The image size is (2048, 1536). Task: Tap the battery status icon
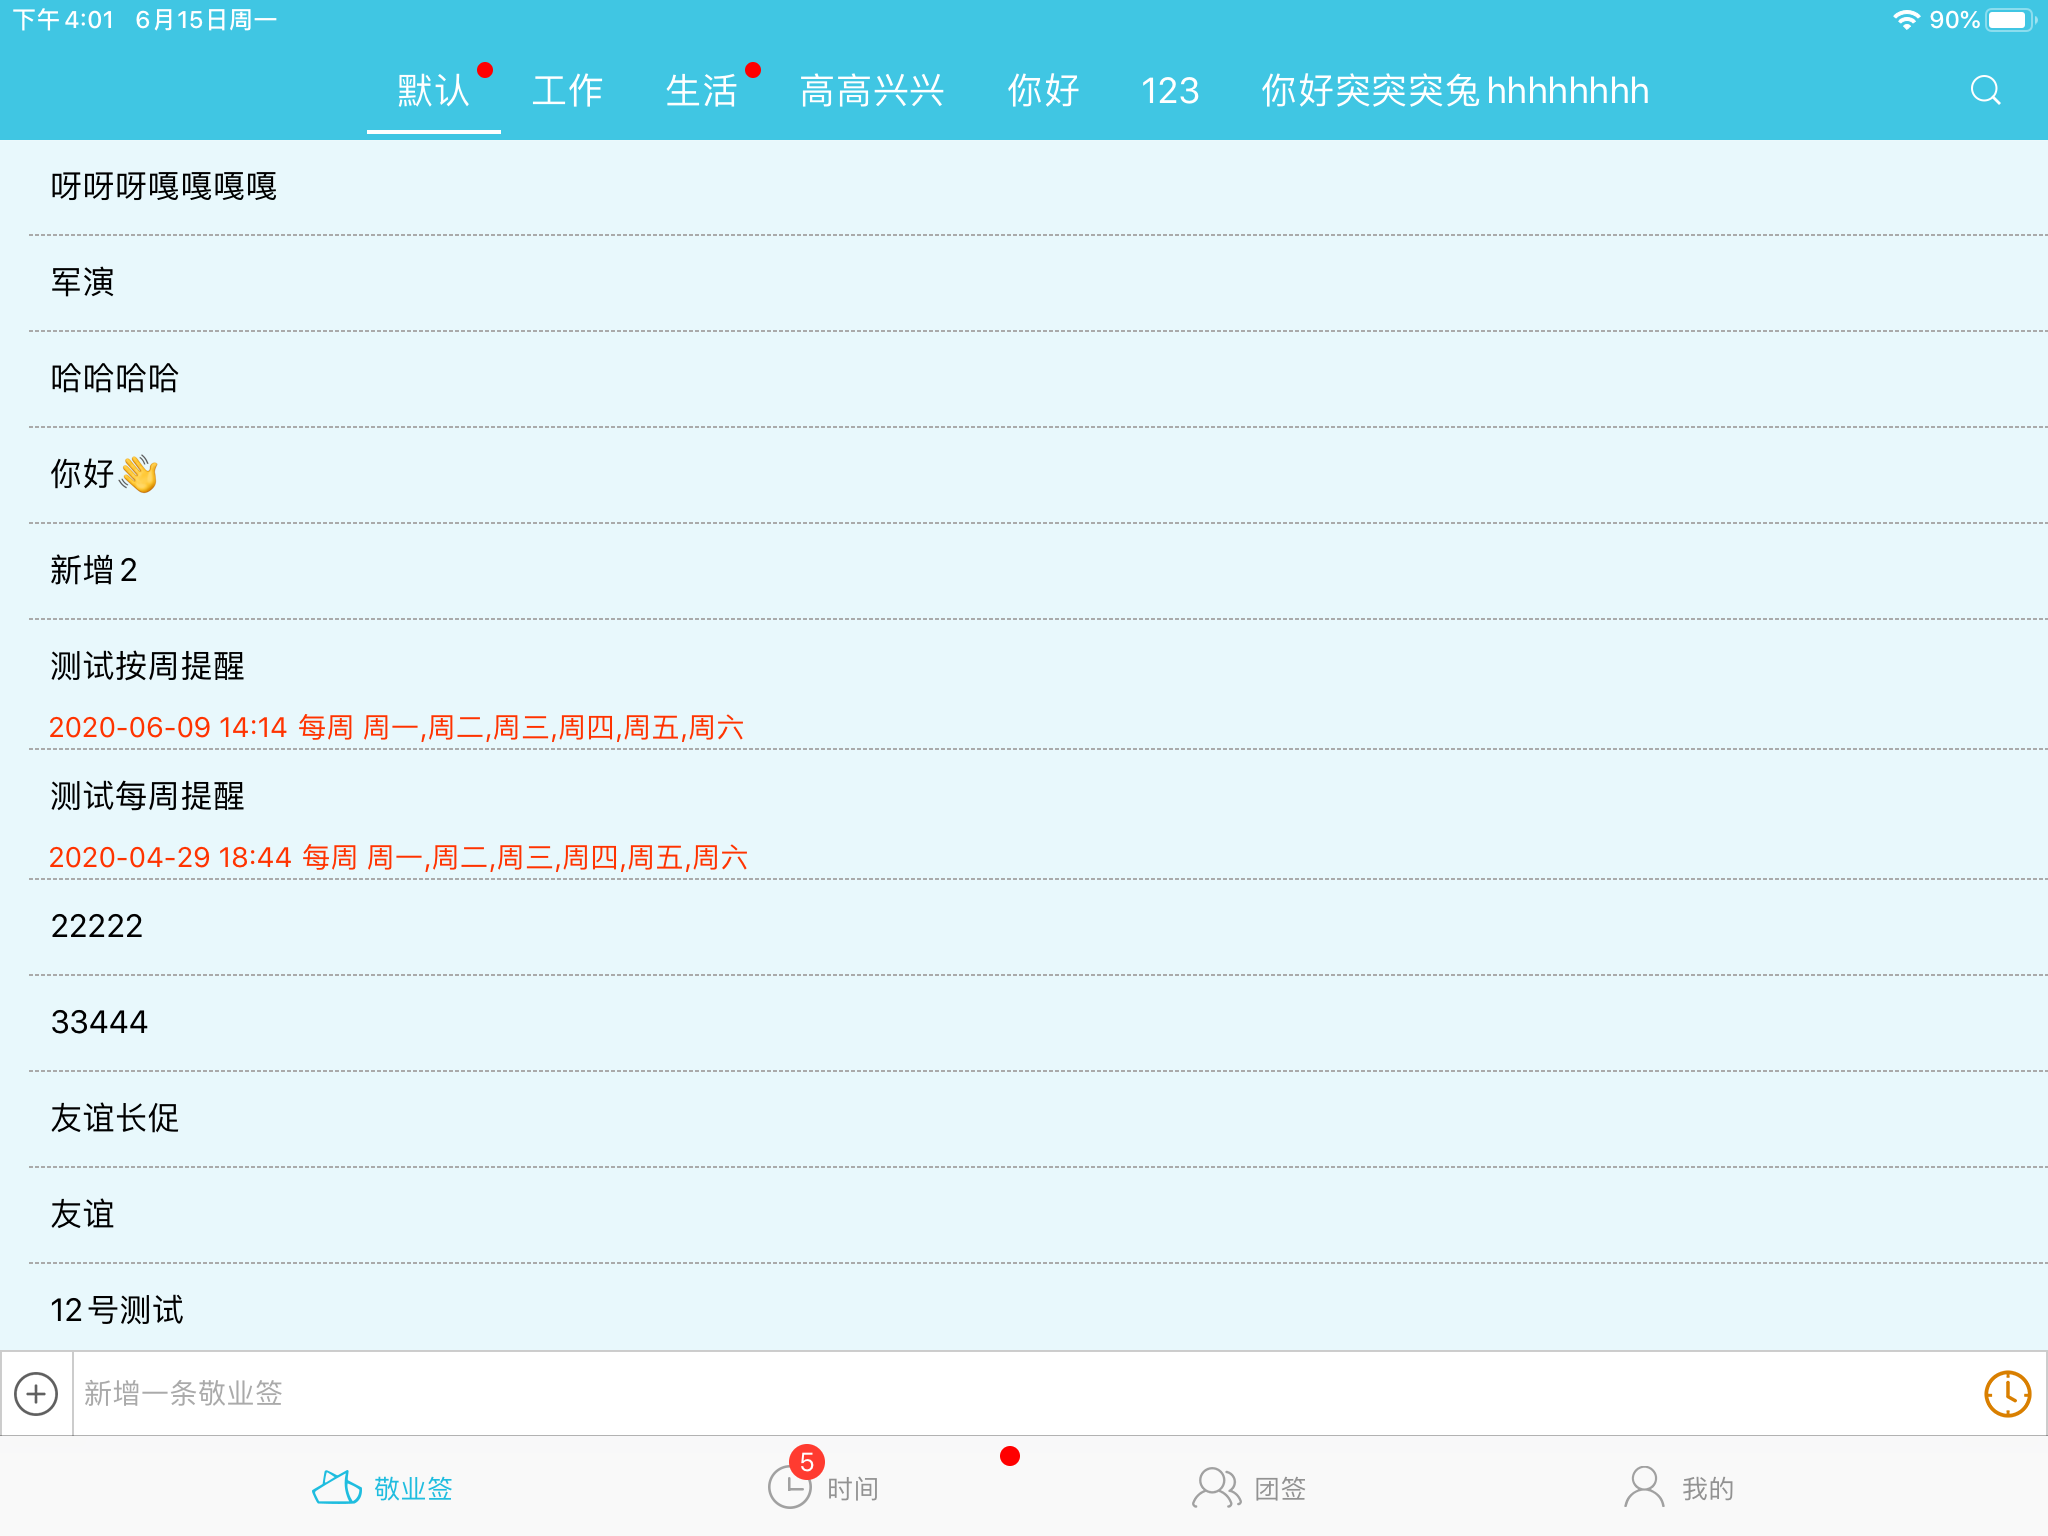point(2010,20)
